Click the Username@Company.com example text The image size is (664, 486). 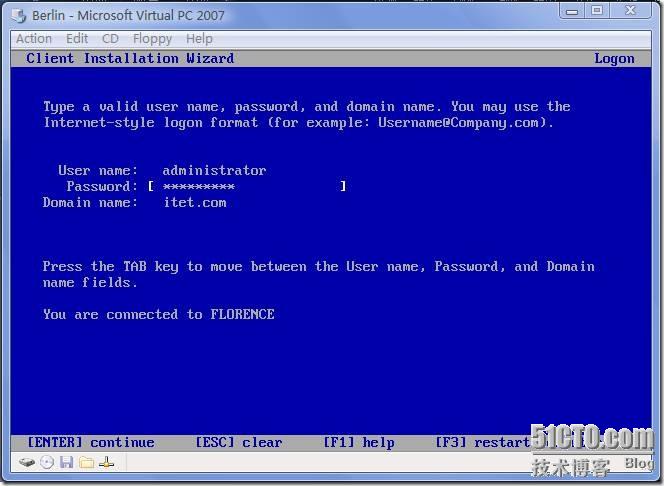(459, 122)
